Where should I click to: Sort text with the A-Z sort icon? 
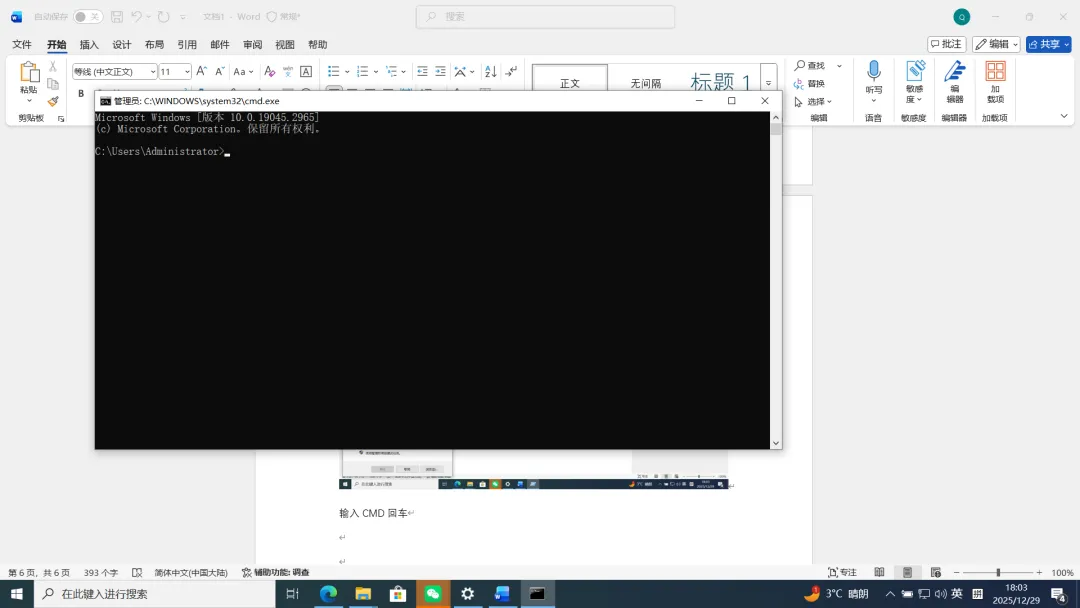pos(490,71)
